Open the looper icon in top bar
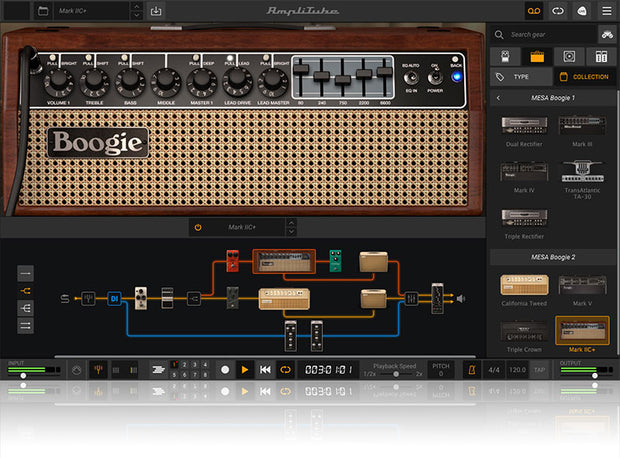The image size is (620, 458). 558,11
